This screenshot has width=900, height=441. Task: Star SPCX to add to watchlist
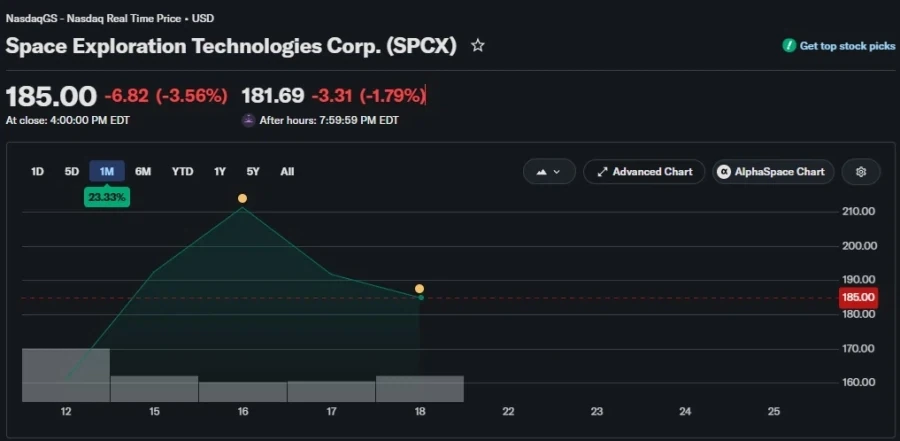coord(478,45)
